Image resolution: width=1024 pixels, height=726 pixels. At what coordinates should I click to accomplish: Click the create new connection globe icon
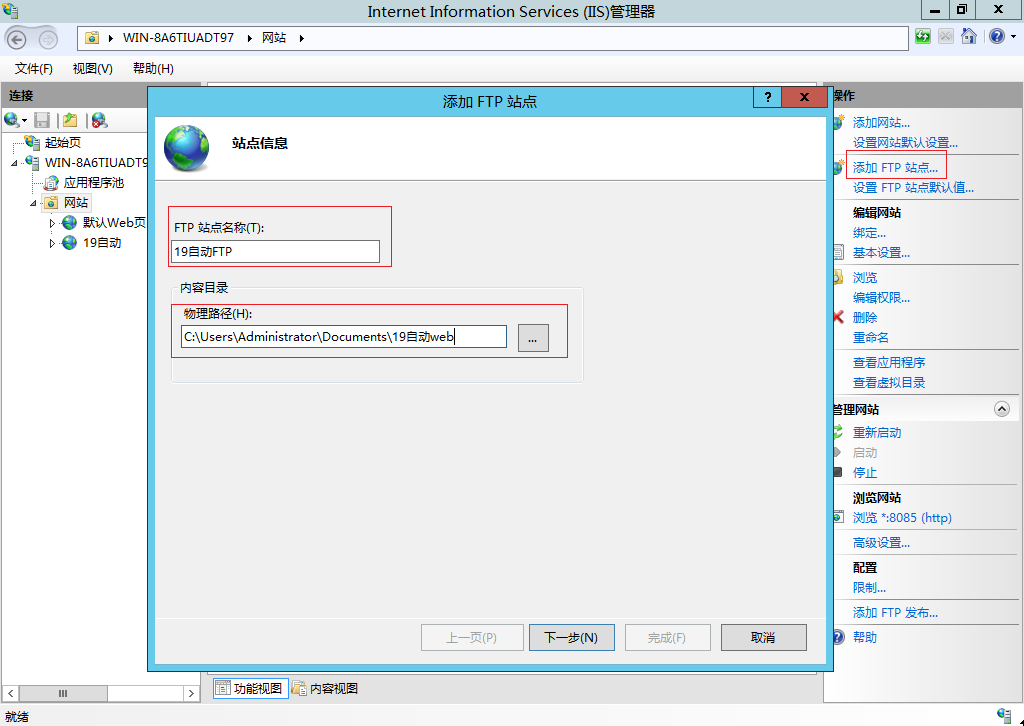12,120
